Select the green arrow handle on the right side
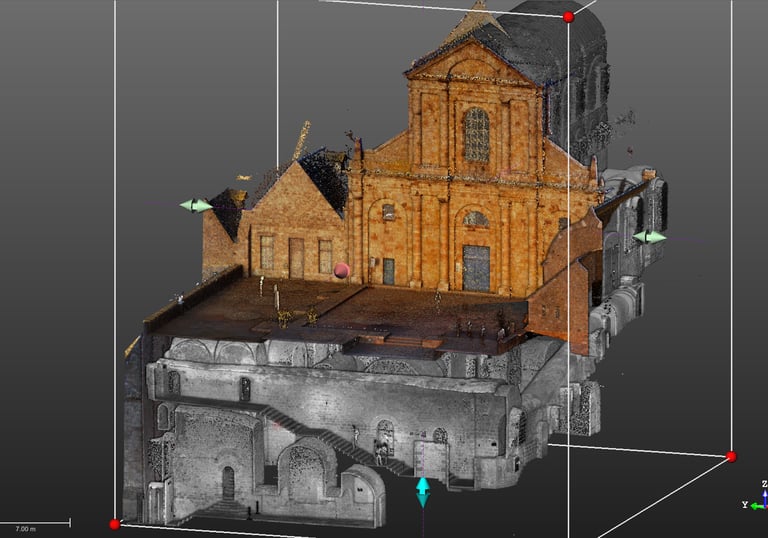 coord(649,238)
